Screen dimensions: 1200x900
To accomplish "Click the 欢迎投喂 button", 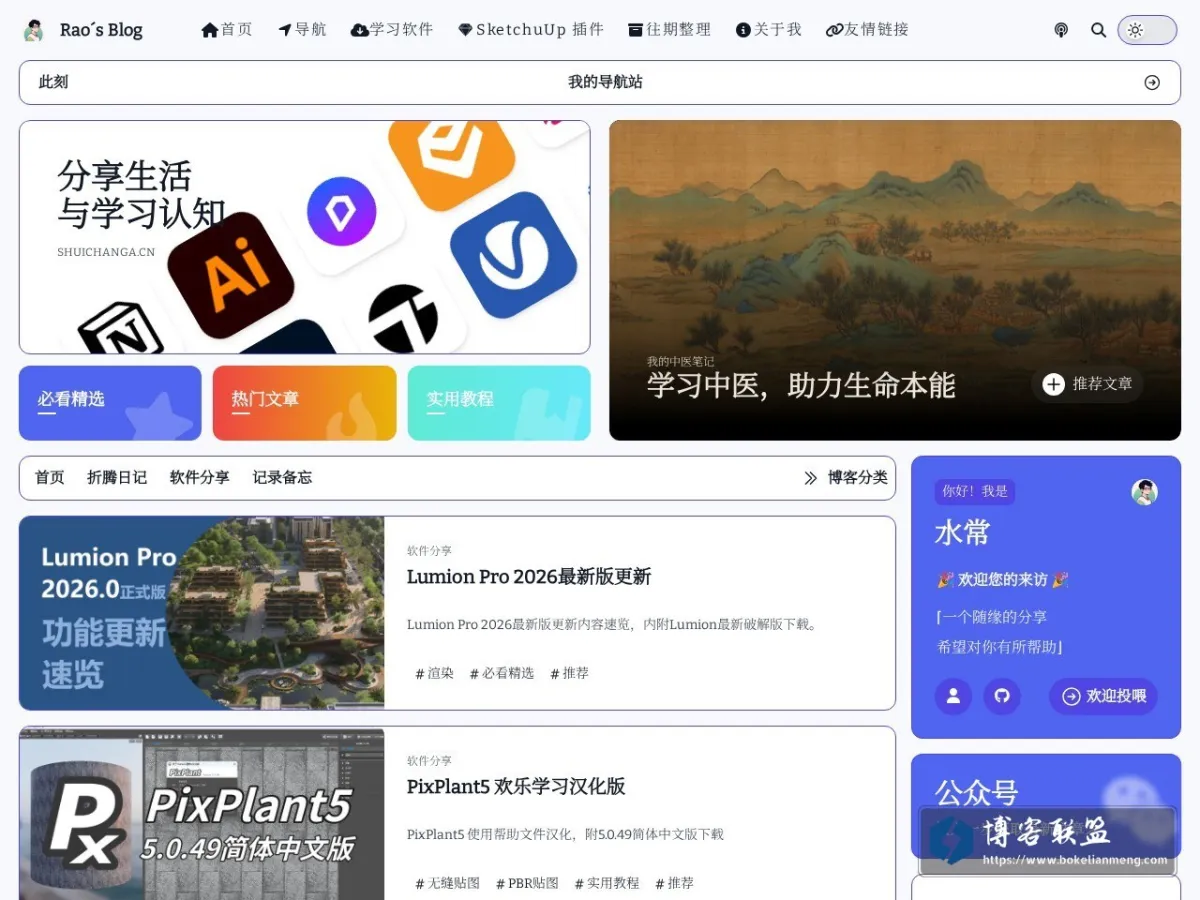I will point(1103,696).
